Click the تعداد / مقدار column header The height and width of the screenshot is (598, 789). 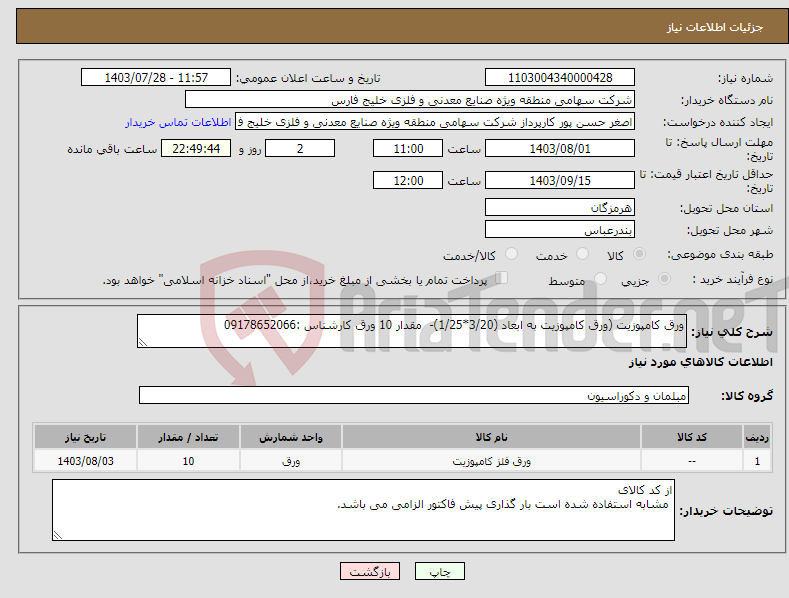(x=188, y=437)
